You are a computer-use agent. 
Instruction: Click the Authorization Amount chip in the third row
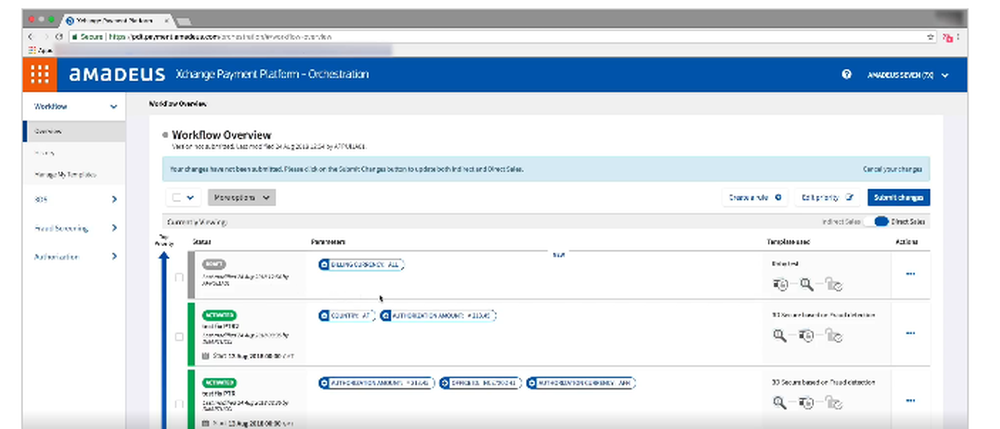tap(376, 383)
